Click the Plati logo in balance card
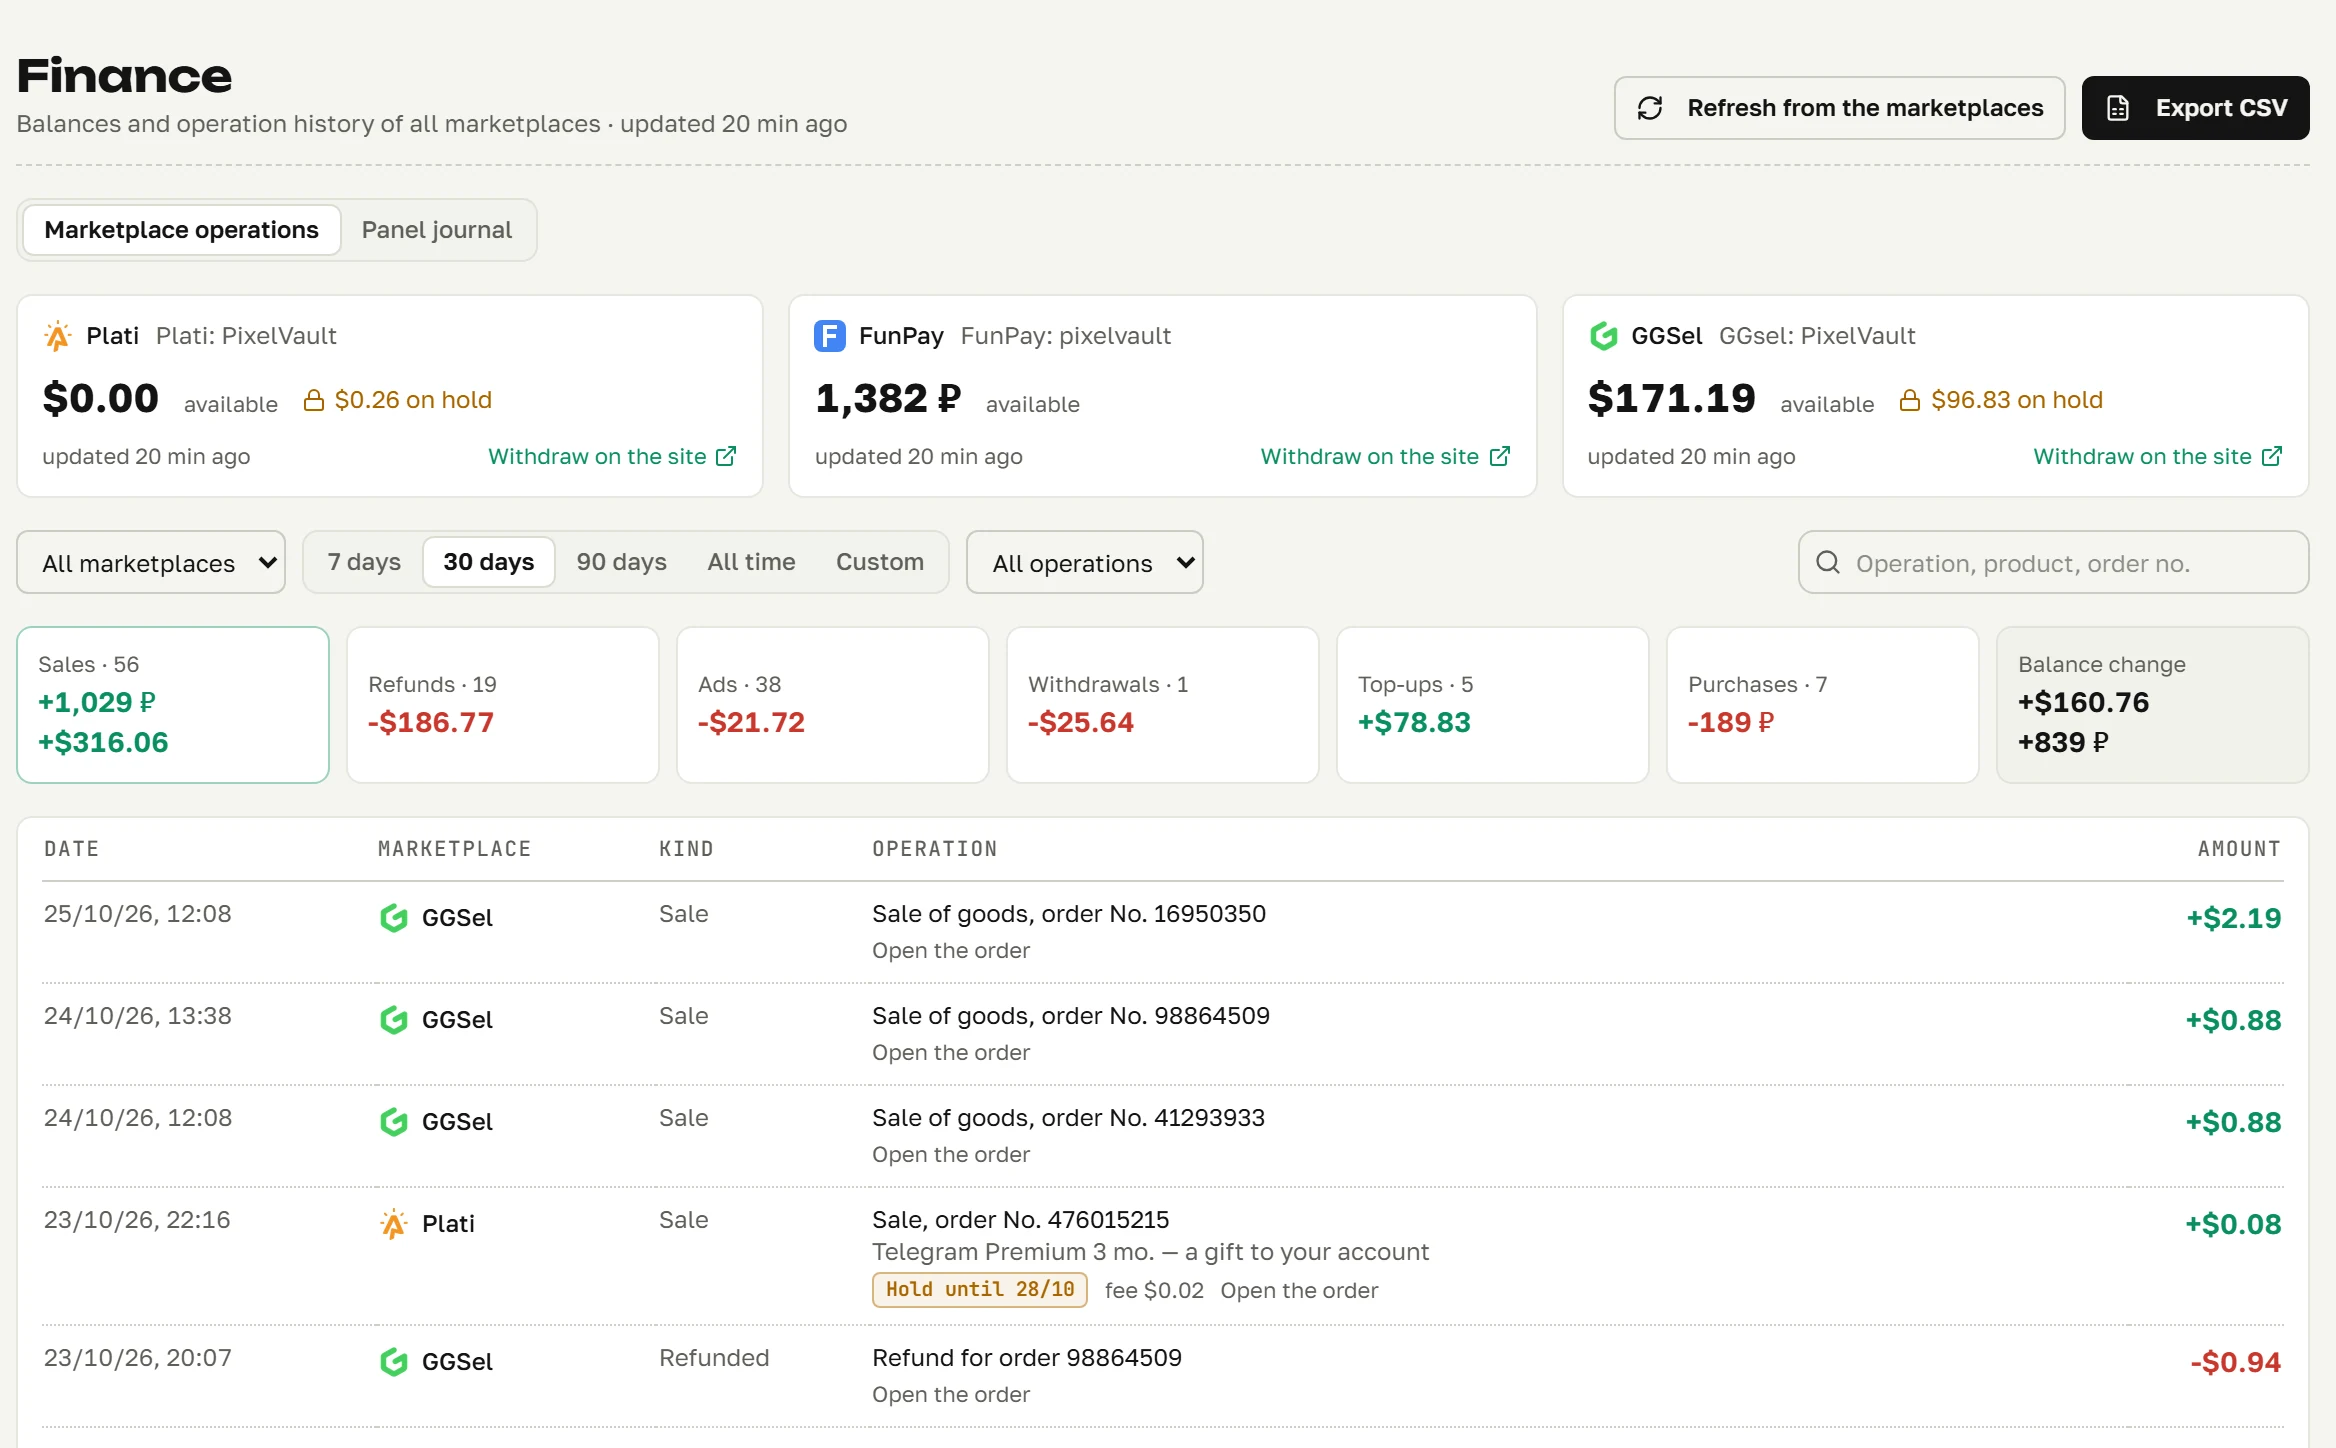This screenshot has width=2336, height=1448. [58, 336]
